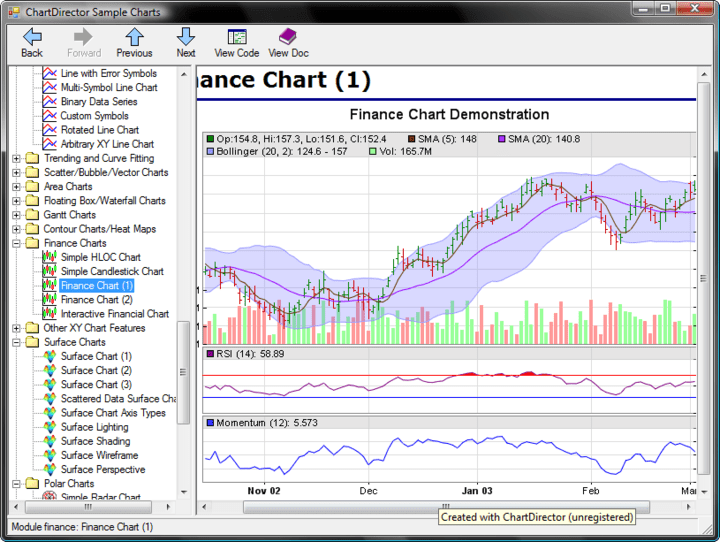This screenshot has width=720, height=542.
Task: Click the Arbitrary XY Line Chart icon
Action: pyautogui.click(x=50, y=144)
